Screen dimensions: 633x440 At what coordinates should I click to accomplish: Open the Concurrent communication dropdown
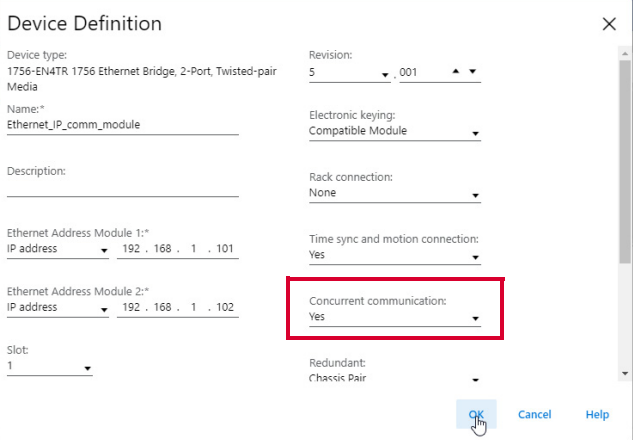pyautogui.click(x=395, y=317)
